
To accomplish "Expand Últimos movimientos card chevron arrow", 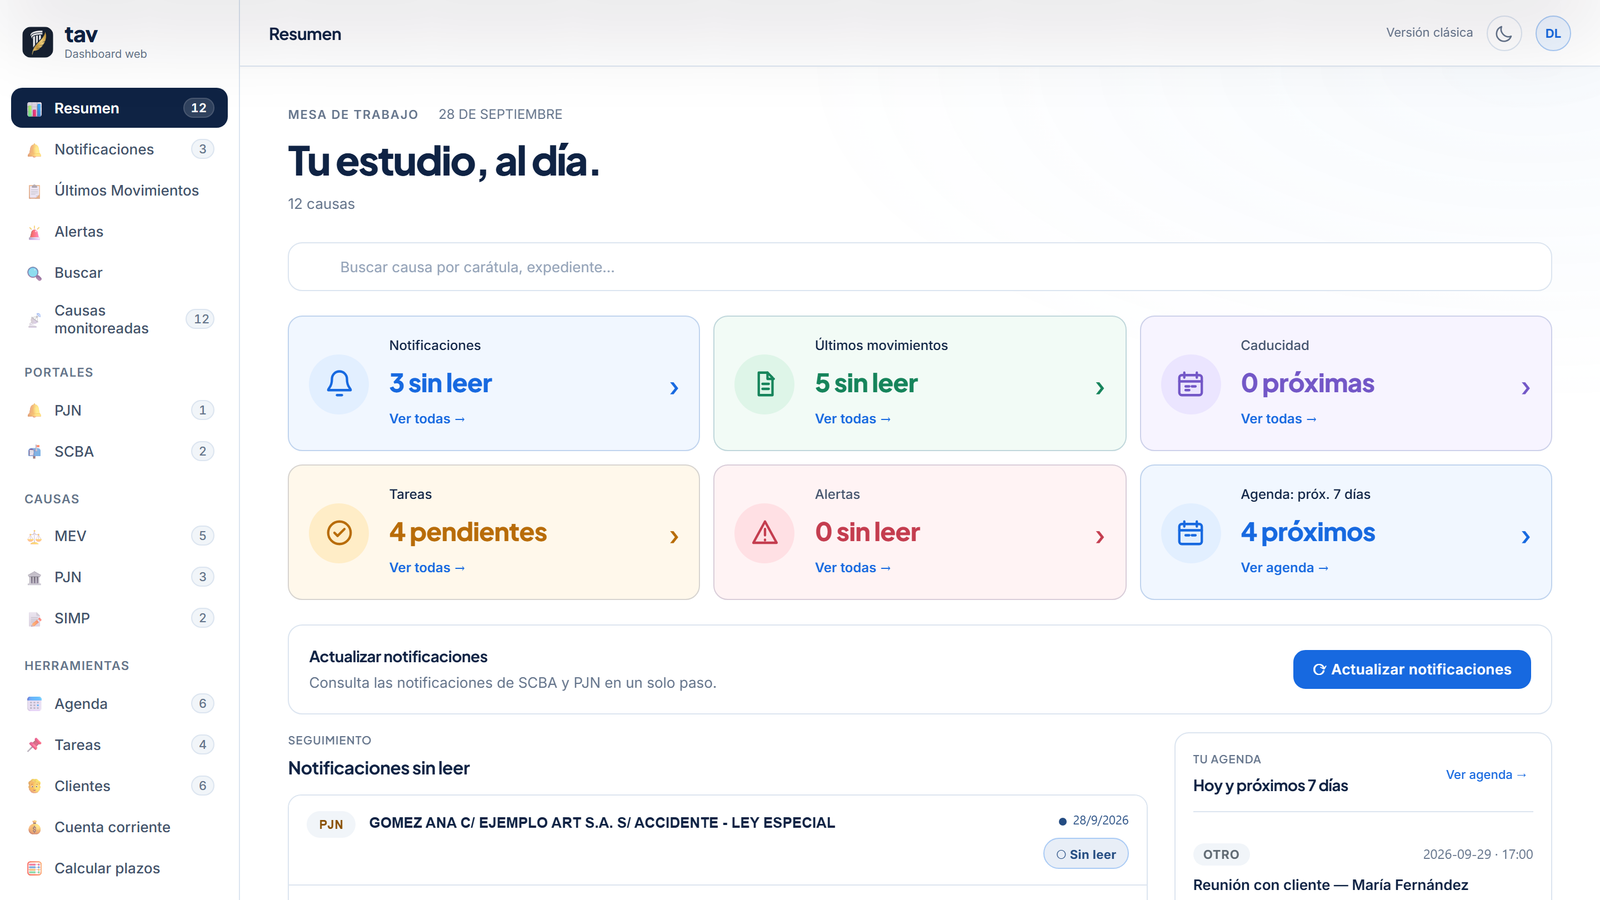I will click(1100, 388).
